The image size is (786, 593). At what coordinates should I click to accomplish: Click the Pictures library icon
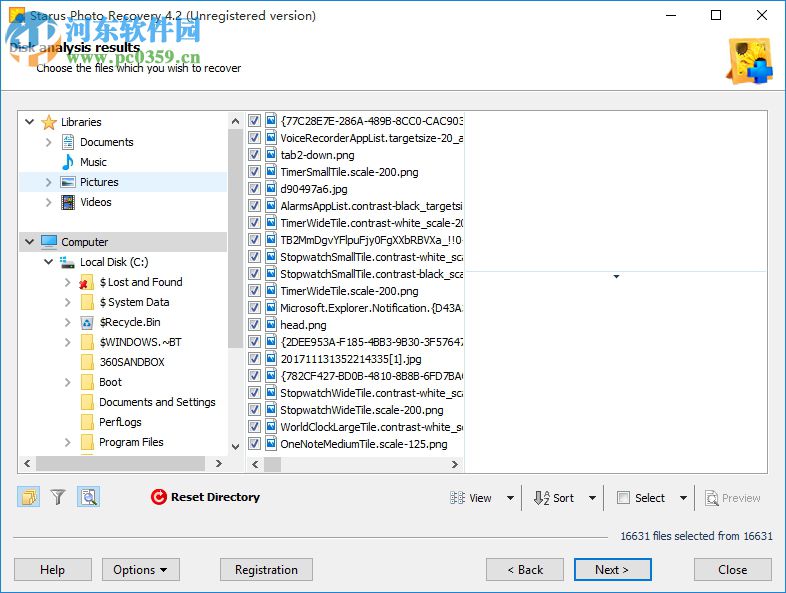pyautogui.click(x=68, y=182)
